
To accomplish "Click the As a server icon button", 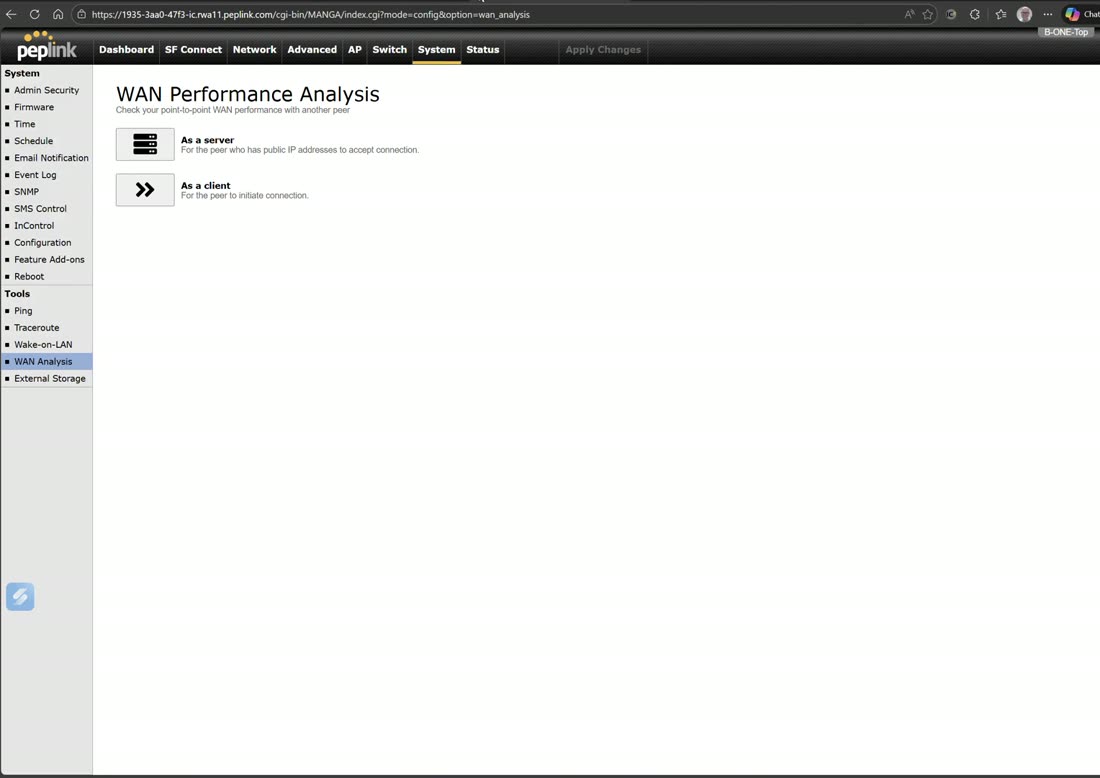I will pos(145,144).
